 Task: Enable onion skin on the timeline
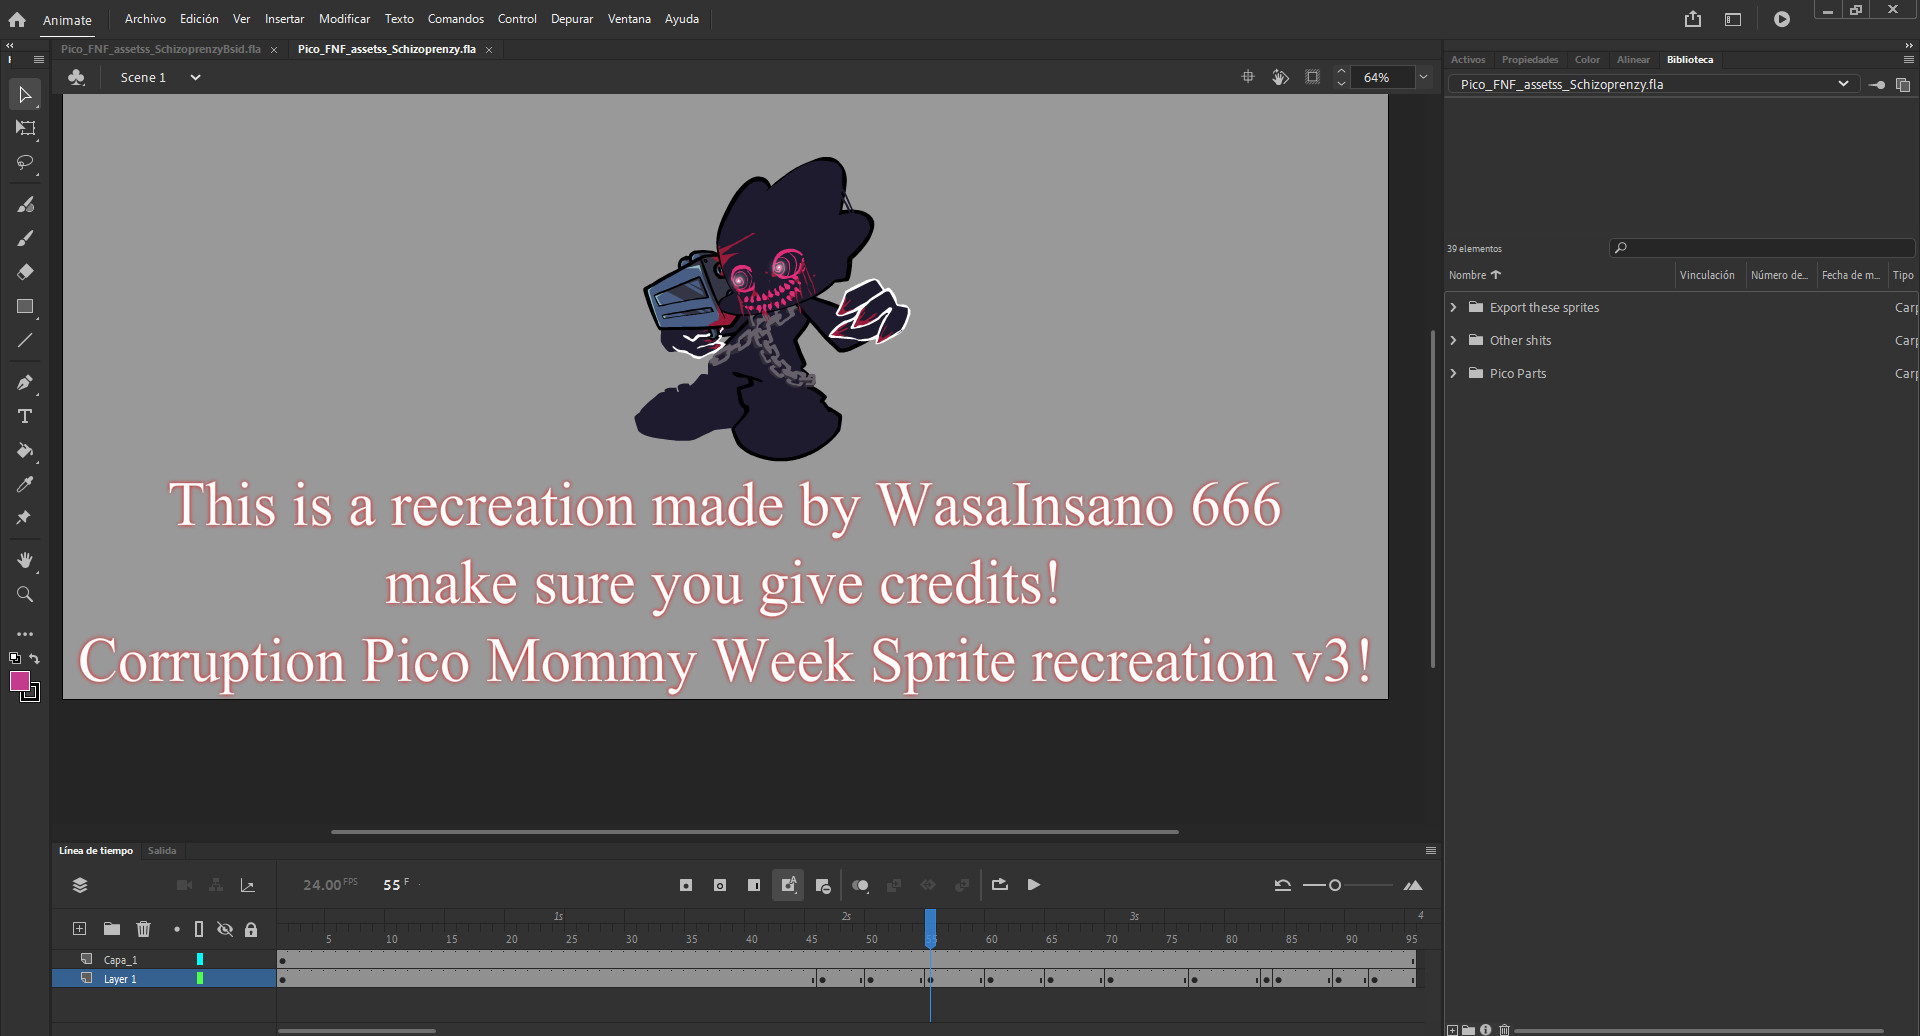860,885
